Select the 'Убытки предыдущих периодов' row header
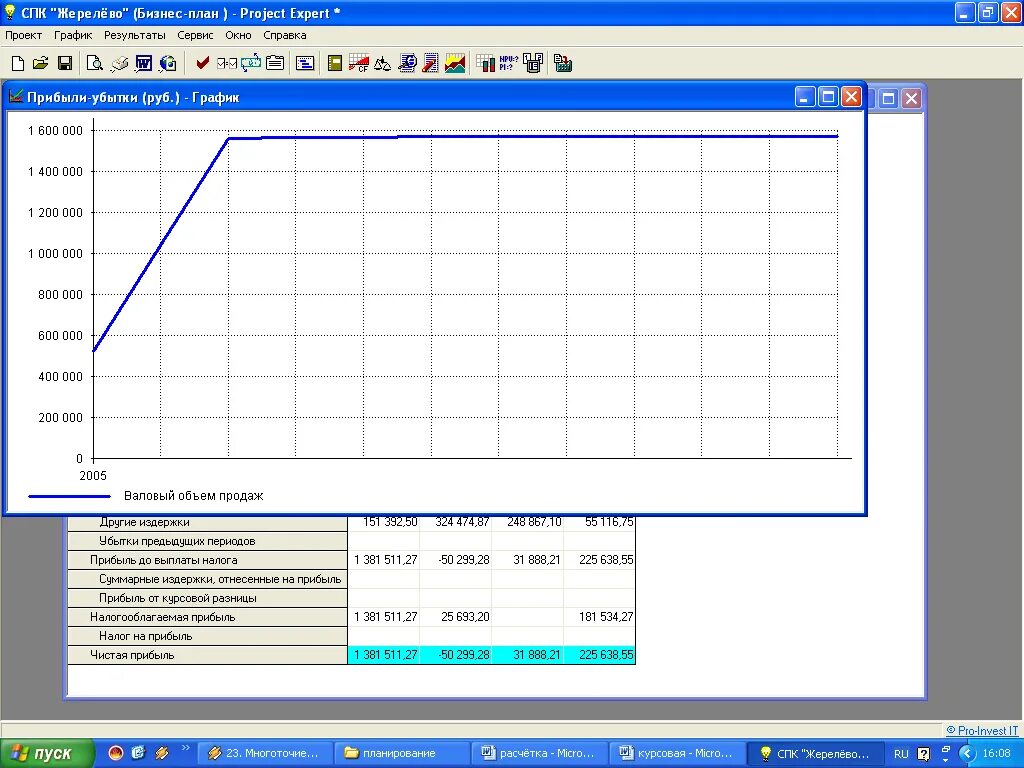This screenshot has width=1024, height=768. (x=208, y=541)
